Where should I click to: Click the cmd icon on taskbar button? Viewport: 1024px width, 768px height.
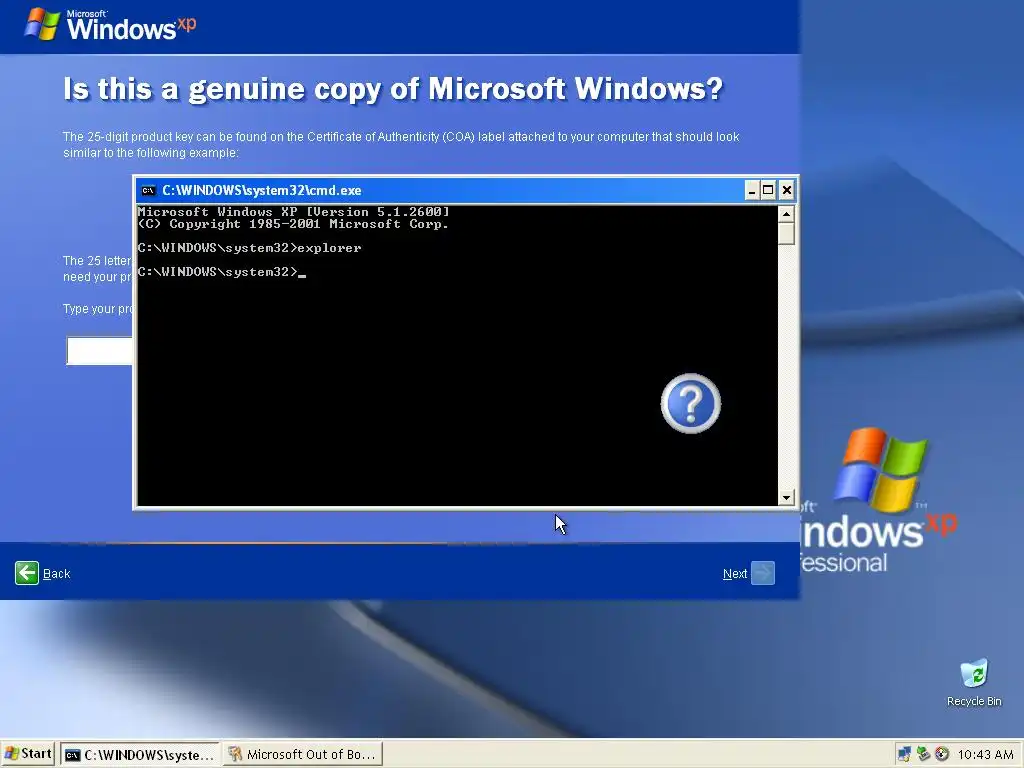coord(72,755)
